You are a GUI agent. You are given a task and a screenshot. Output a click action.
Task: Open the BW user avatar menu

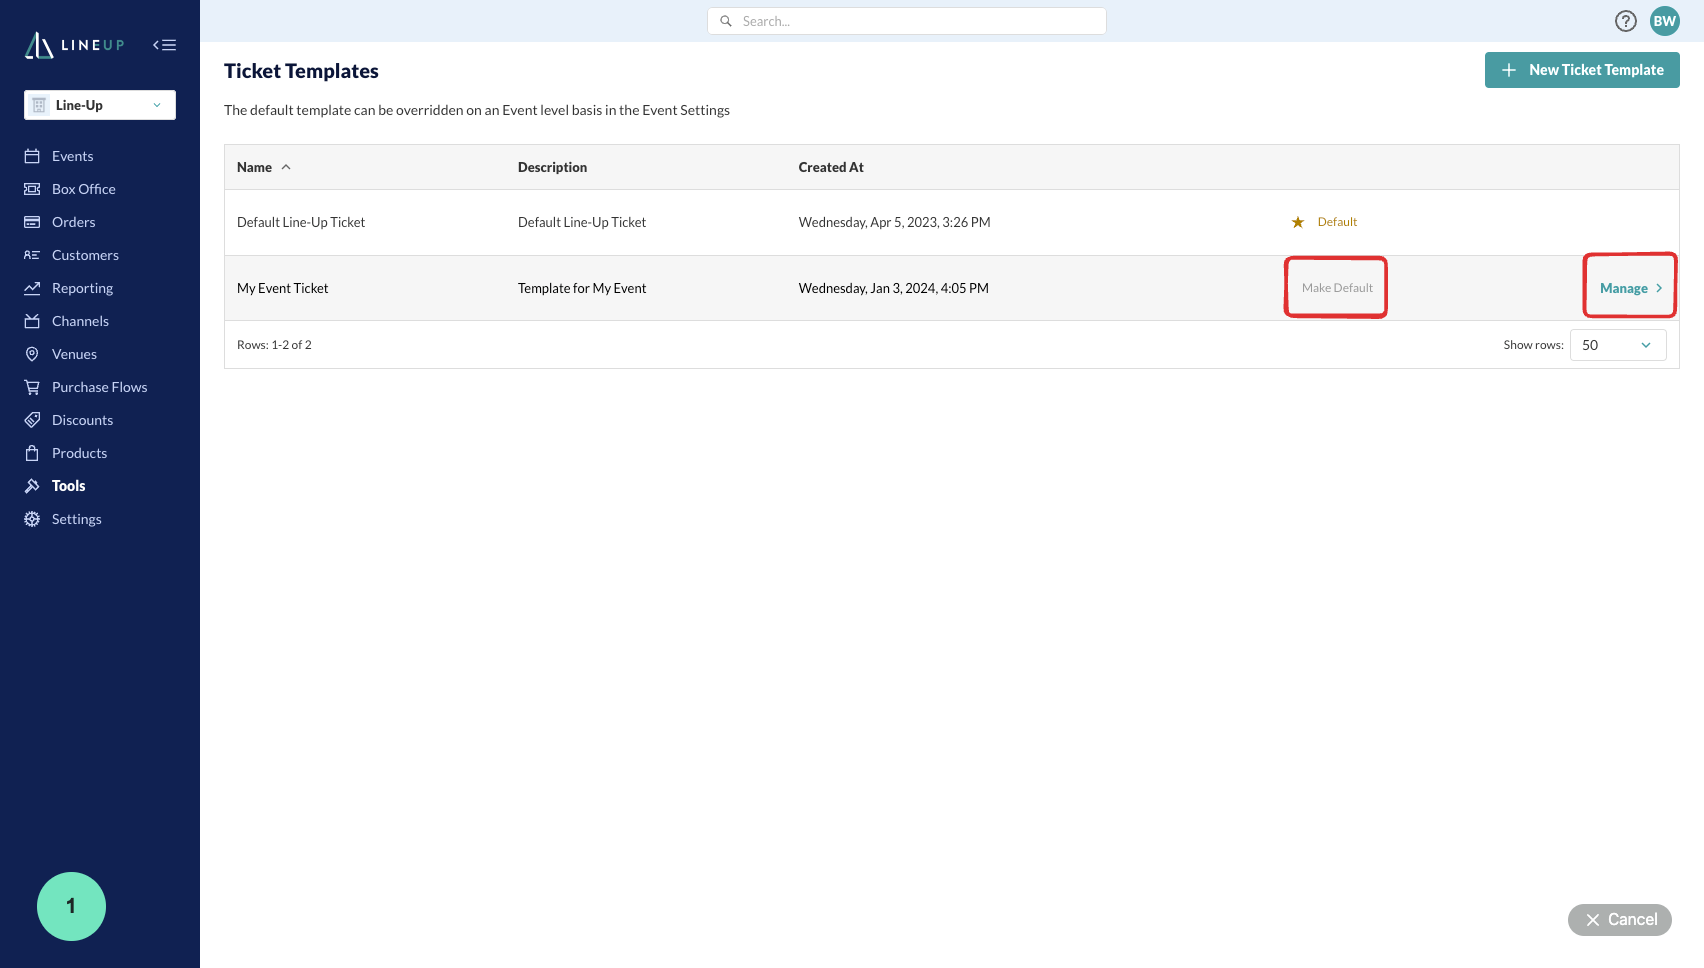tap(1665, 21)
